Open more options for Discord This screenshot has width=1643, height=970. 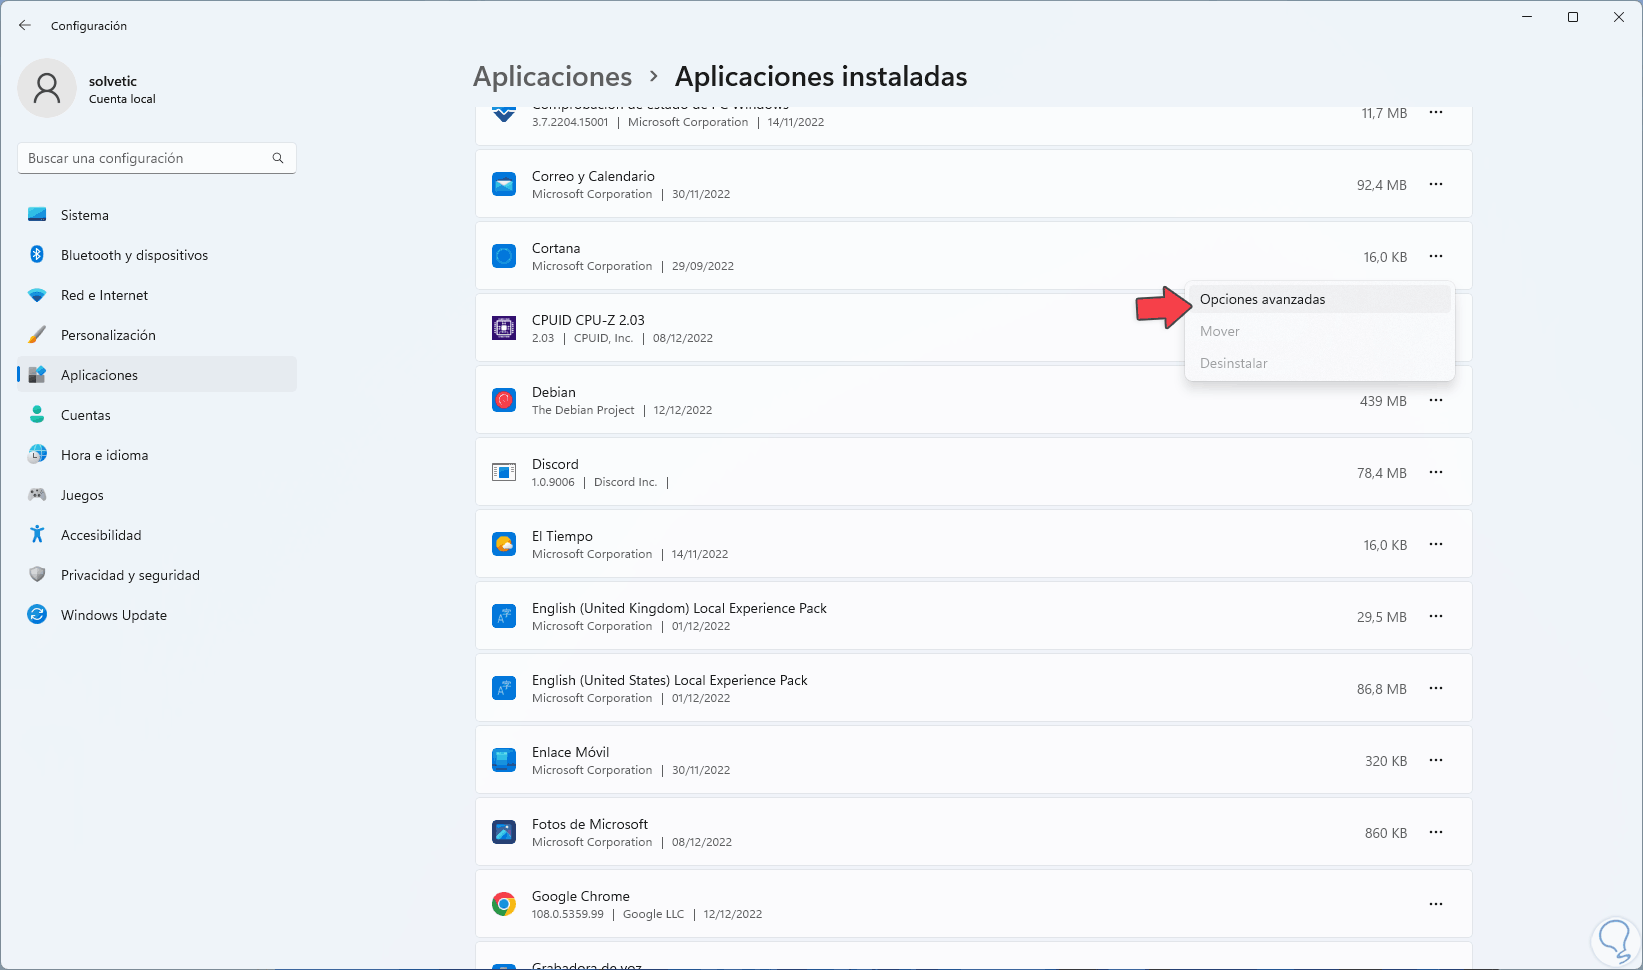1436,472
